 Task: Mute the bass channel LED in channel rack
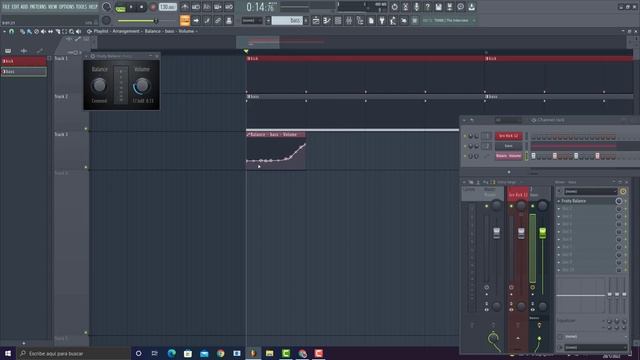464,146
